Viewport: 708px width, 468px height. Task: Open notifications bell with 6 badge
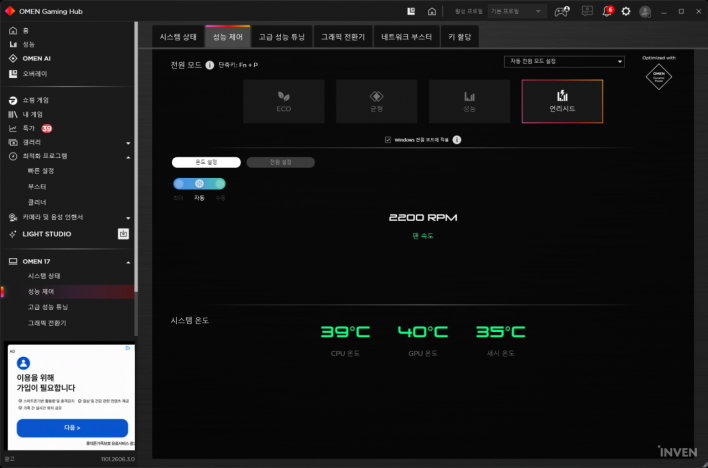tap(607, 11)
